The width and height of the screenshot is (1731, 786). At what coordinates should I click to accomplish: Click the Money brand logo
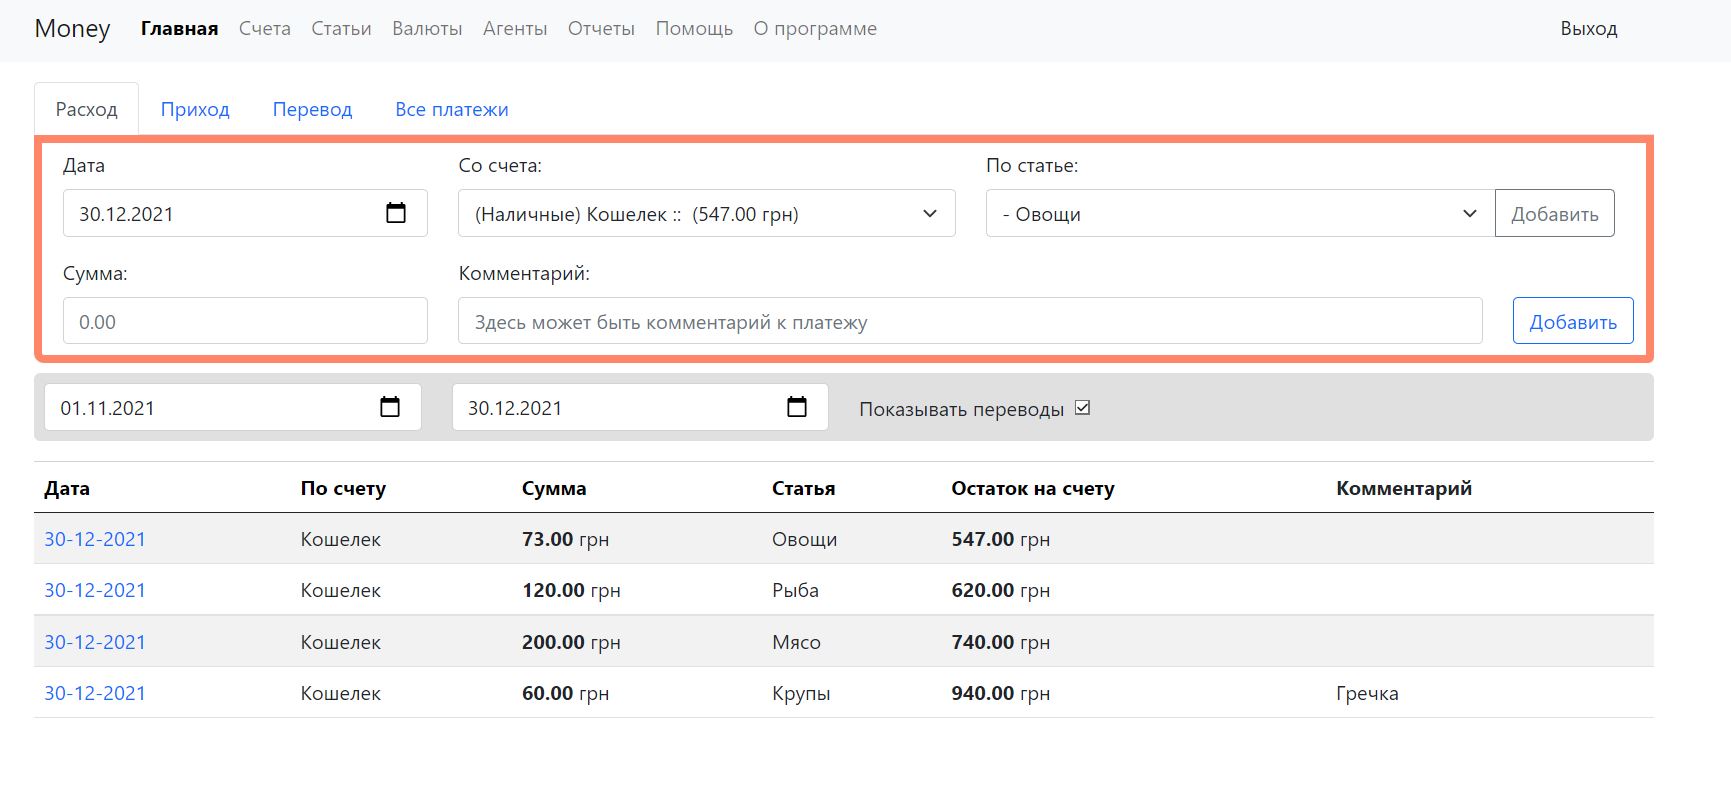pyautogui.click(x=73, y=29)
